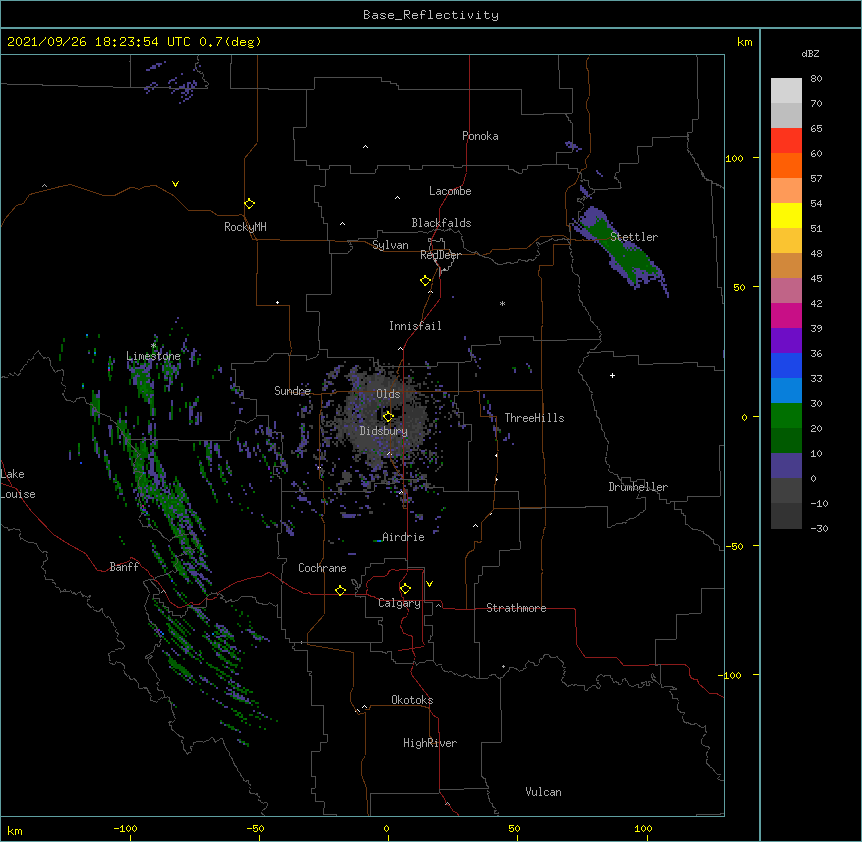The image size is (862, 842).
Task: Click the HighRiver city label
Action: coord(430,743)
